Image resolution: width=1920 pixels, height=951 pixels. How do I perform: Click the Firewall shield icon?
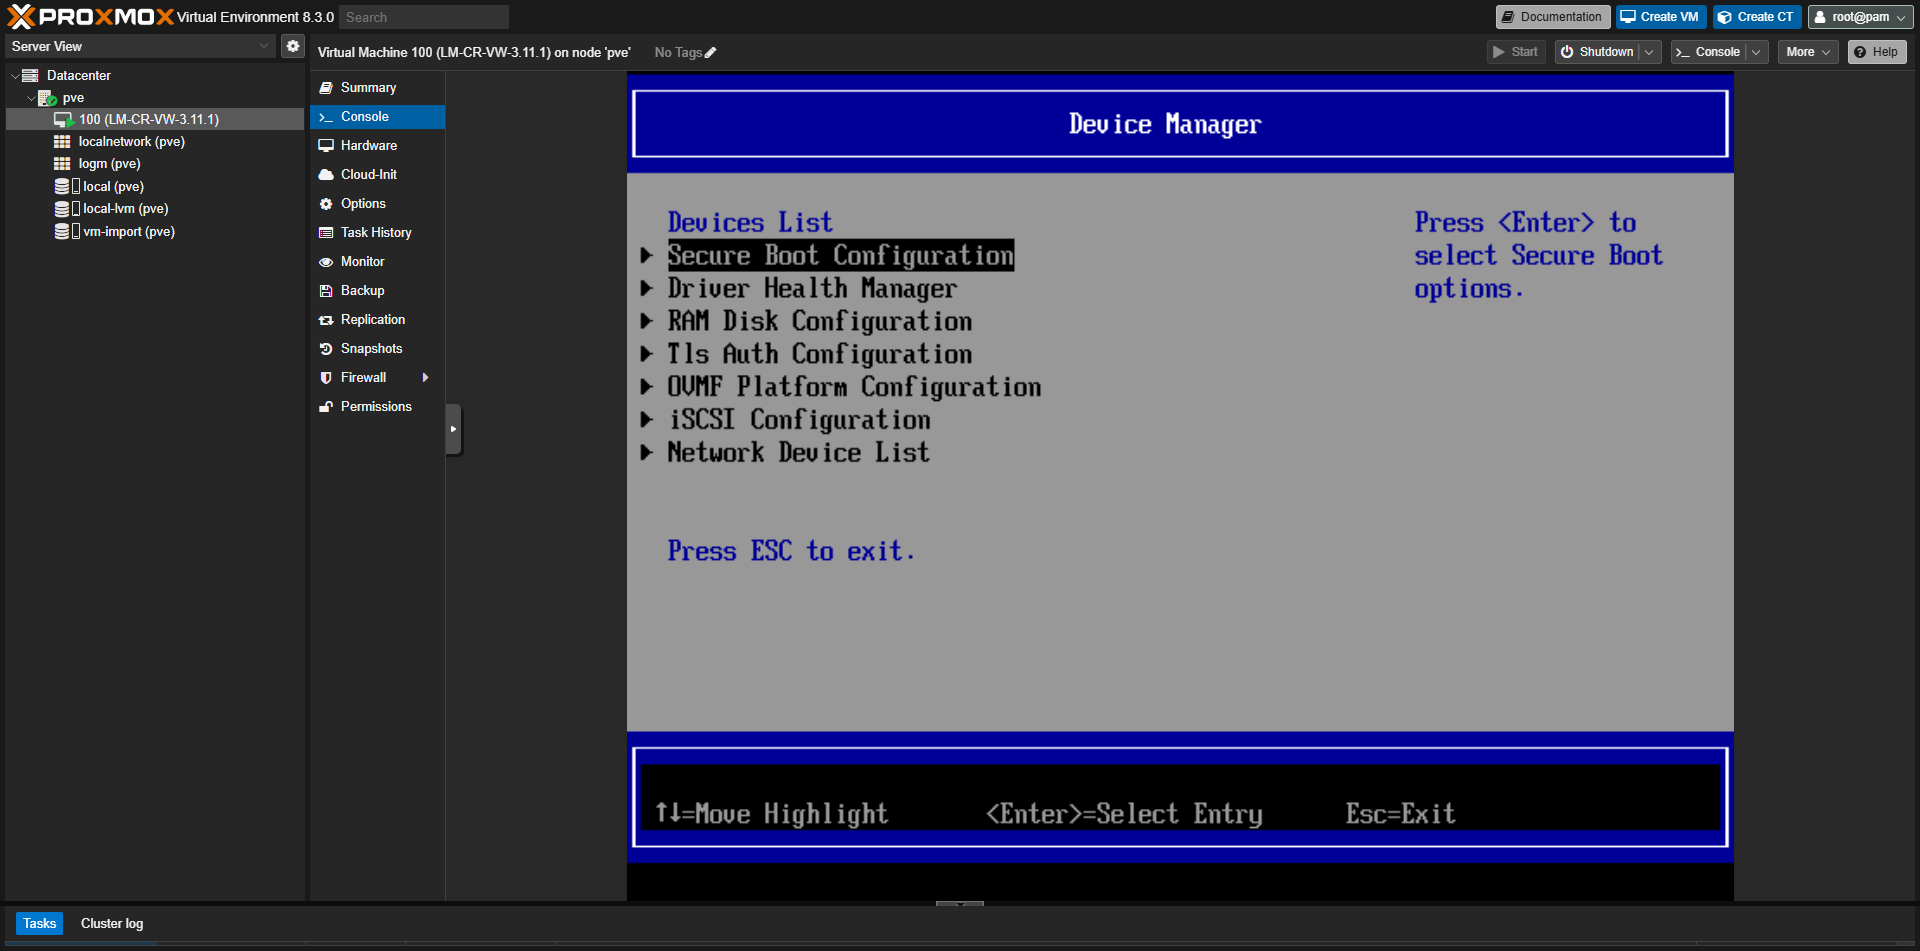coord(326,377)
